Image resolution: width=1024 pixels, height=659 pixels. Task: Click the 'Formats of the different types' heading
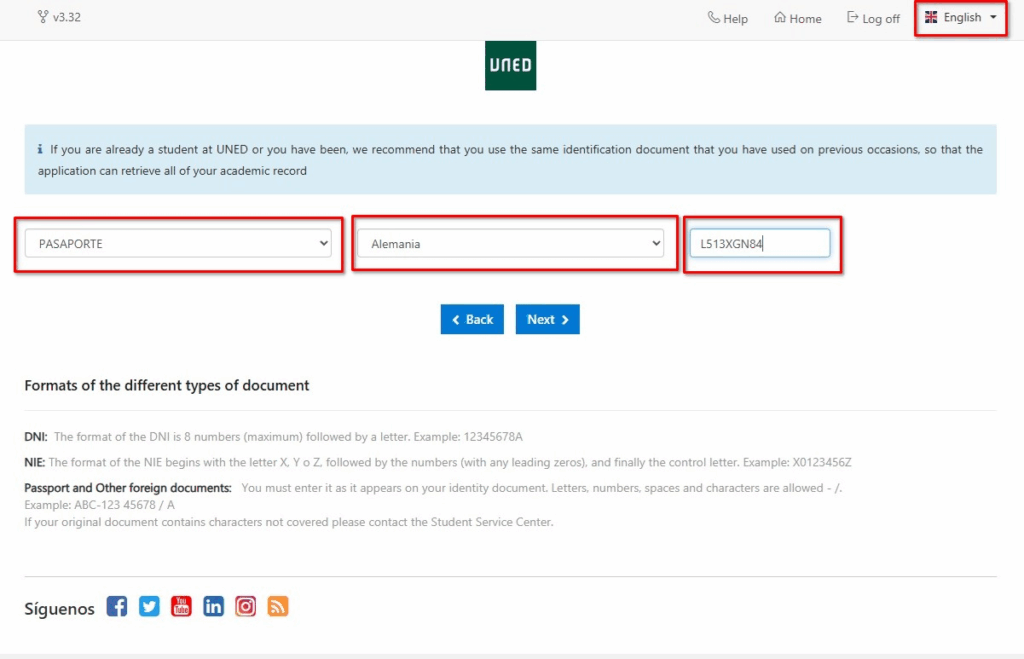[x=167, y=385]
